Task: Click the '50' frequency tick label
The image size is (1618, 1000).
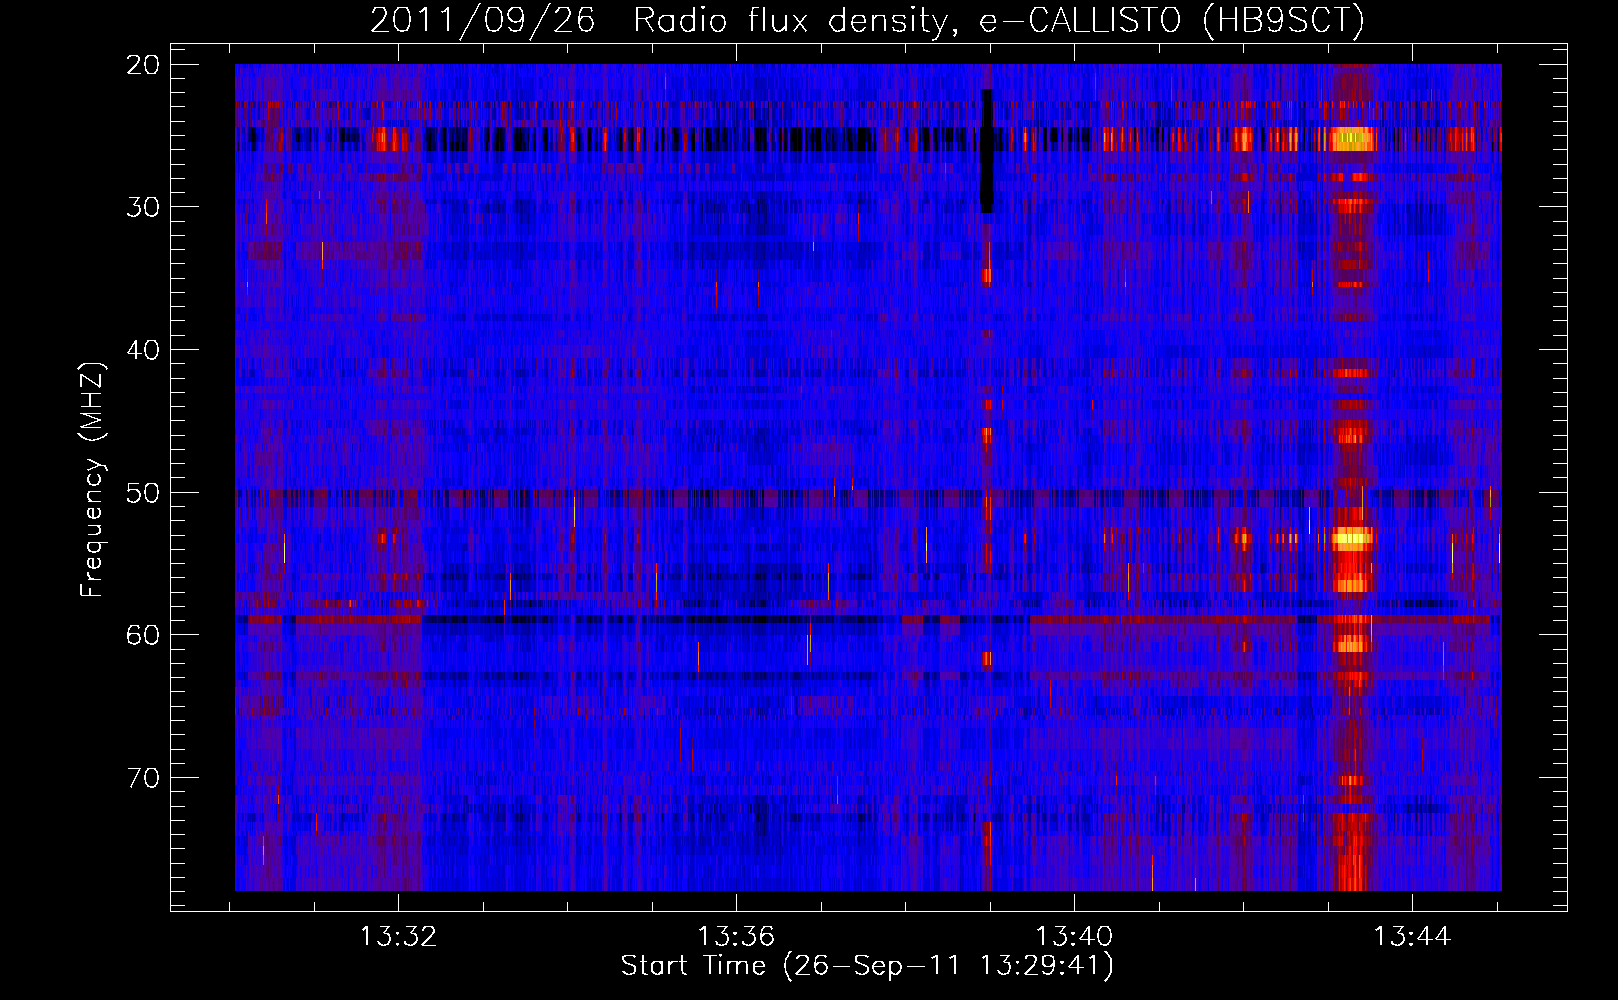Action: pos(143,493)
